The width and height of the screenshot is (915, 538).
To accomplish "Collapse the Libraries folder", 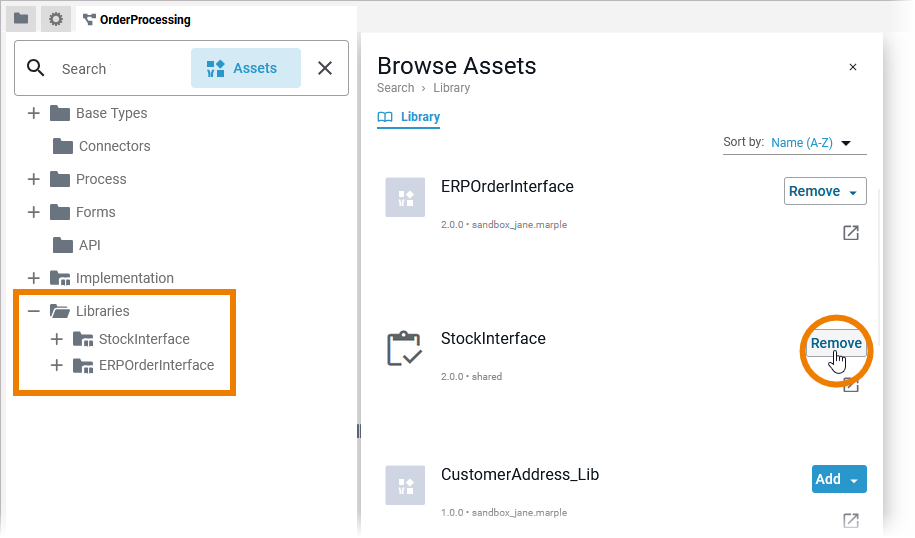I will click(34, 311).
